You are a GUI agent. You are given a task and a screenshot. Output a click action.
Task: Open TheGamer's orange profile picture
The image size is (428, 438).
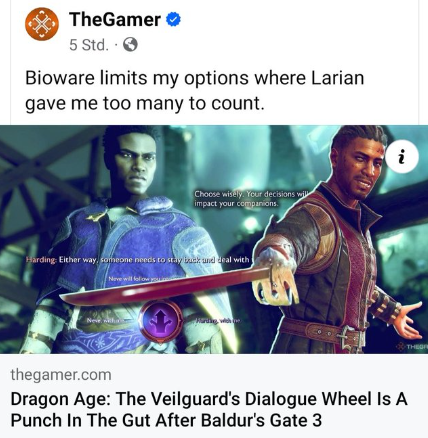[x=42, y=24]
